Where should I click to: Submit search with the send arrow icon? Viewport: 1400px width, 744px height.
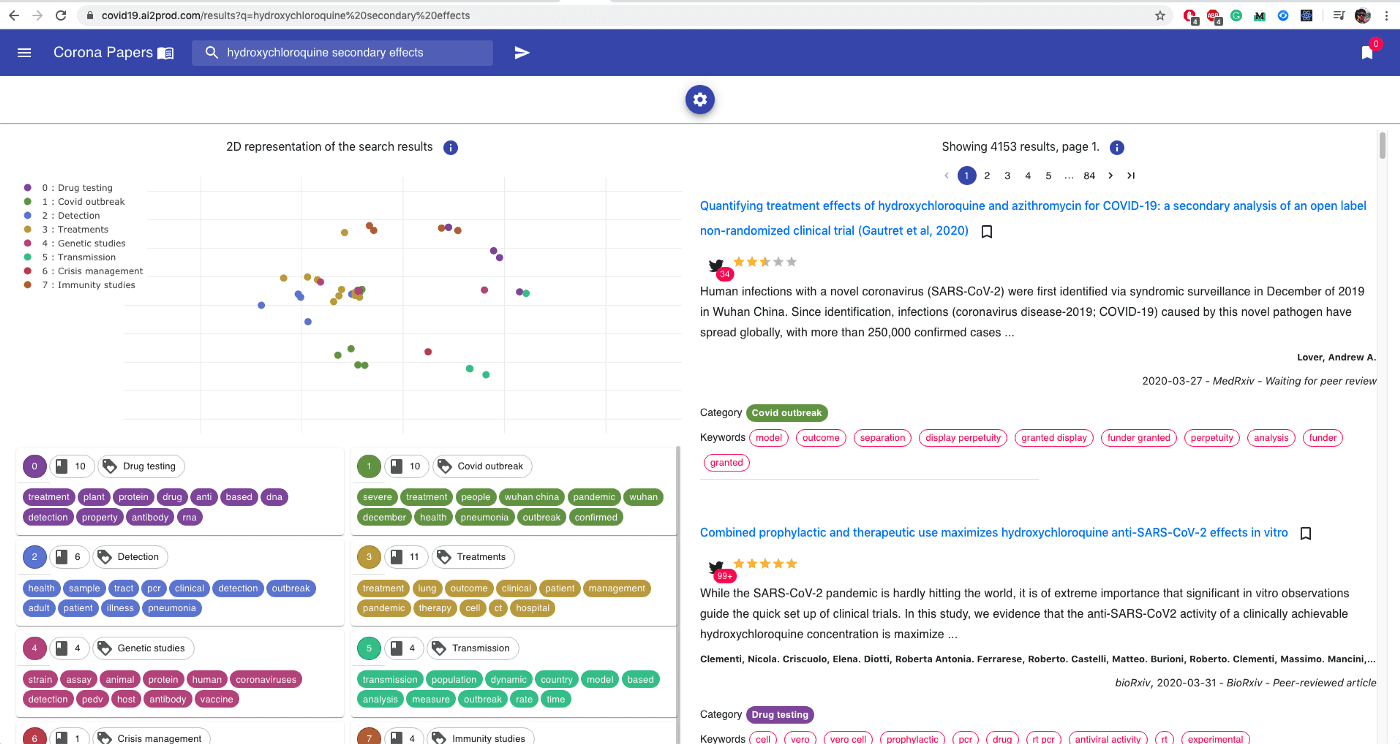[x=522, y=53]
